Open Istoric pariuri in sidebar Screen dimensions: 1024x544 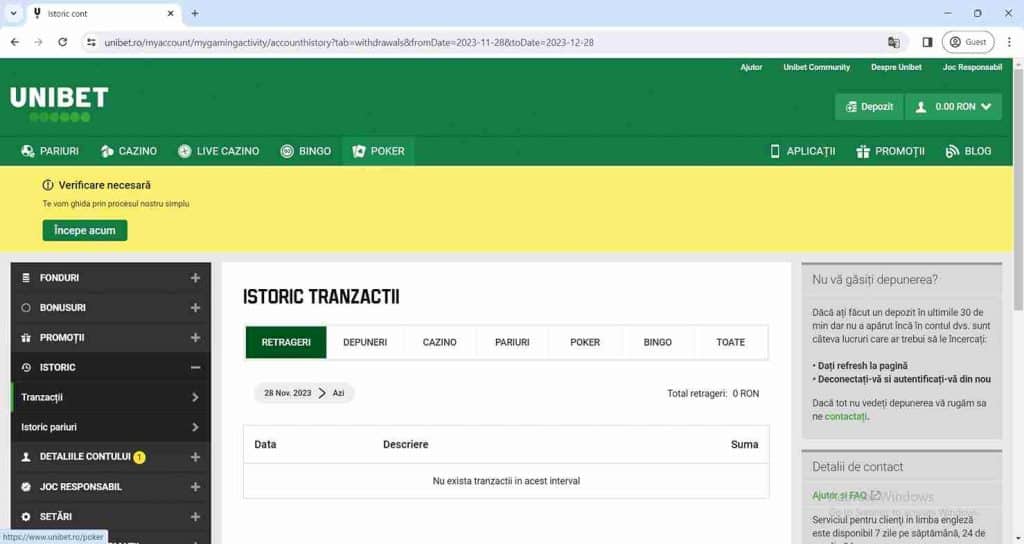(x=110, y=427)
